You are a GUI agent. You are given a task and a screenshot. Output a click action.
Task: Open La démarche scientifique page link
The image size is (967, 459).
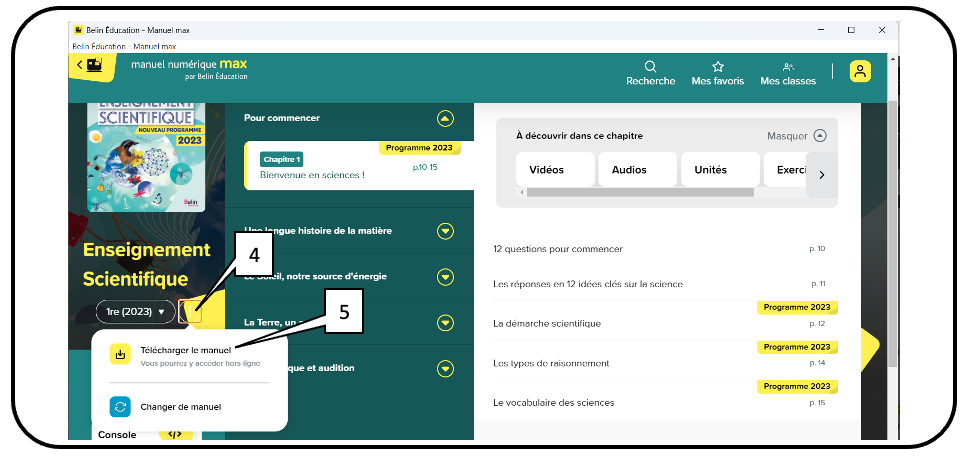(547, 324)
